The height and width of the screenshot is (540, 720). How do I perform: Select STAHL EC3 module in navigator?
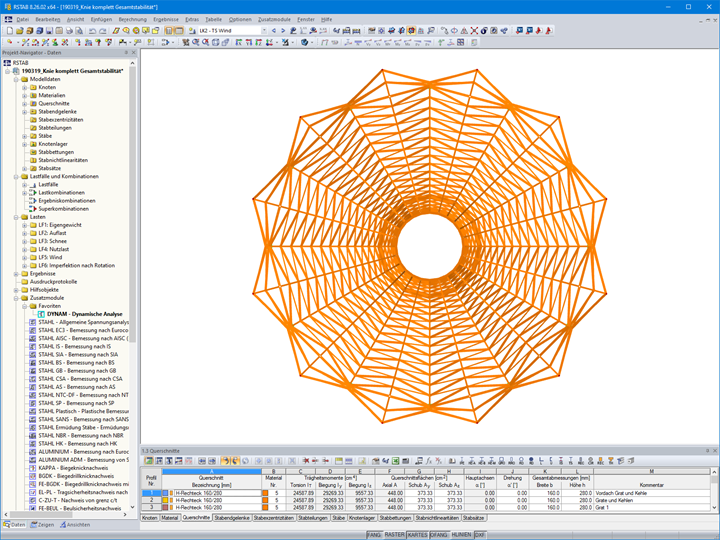coord(83,331)
